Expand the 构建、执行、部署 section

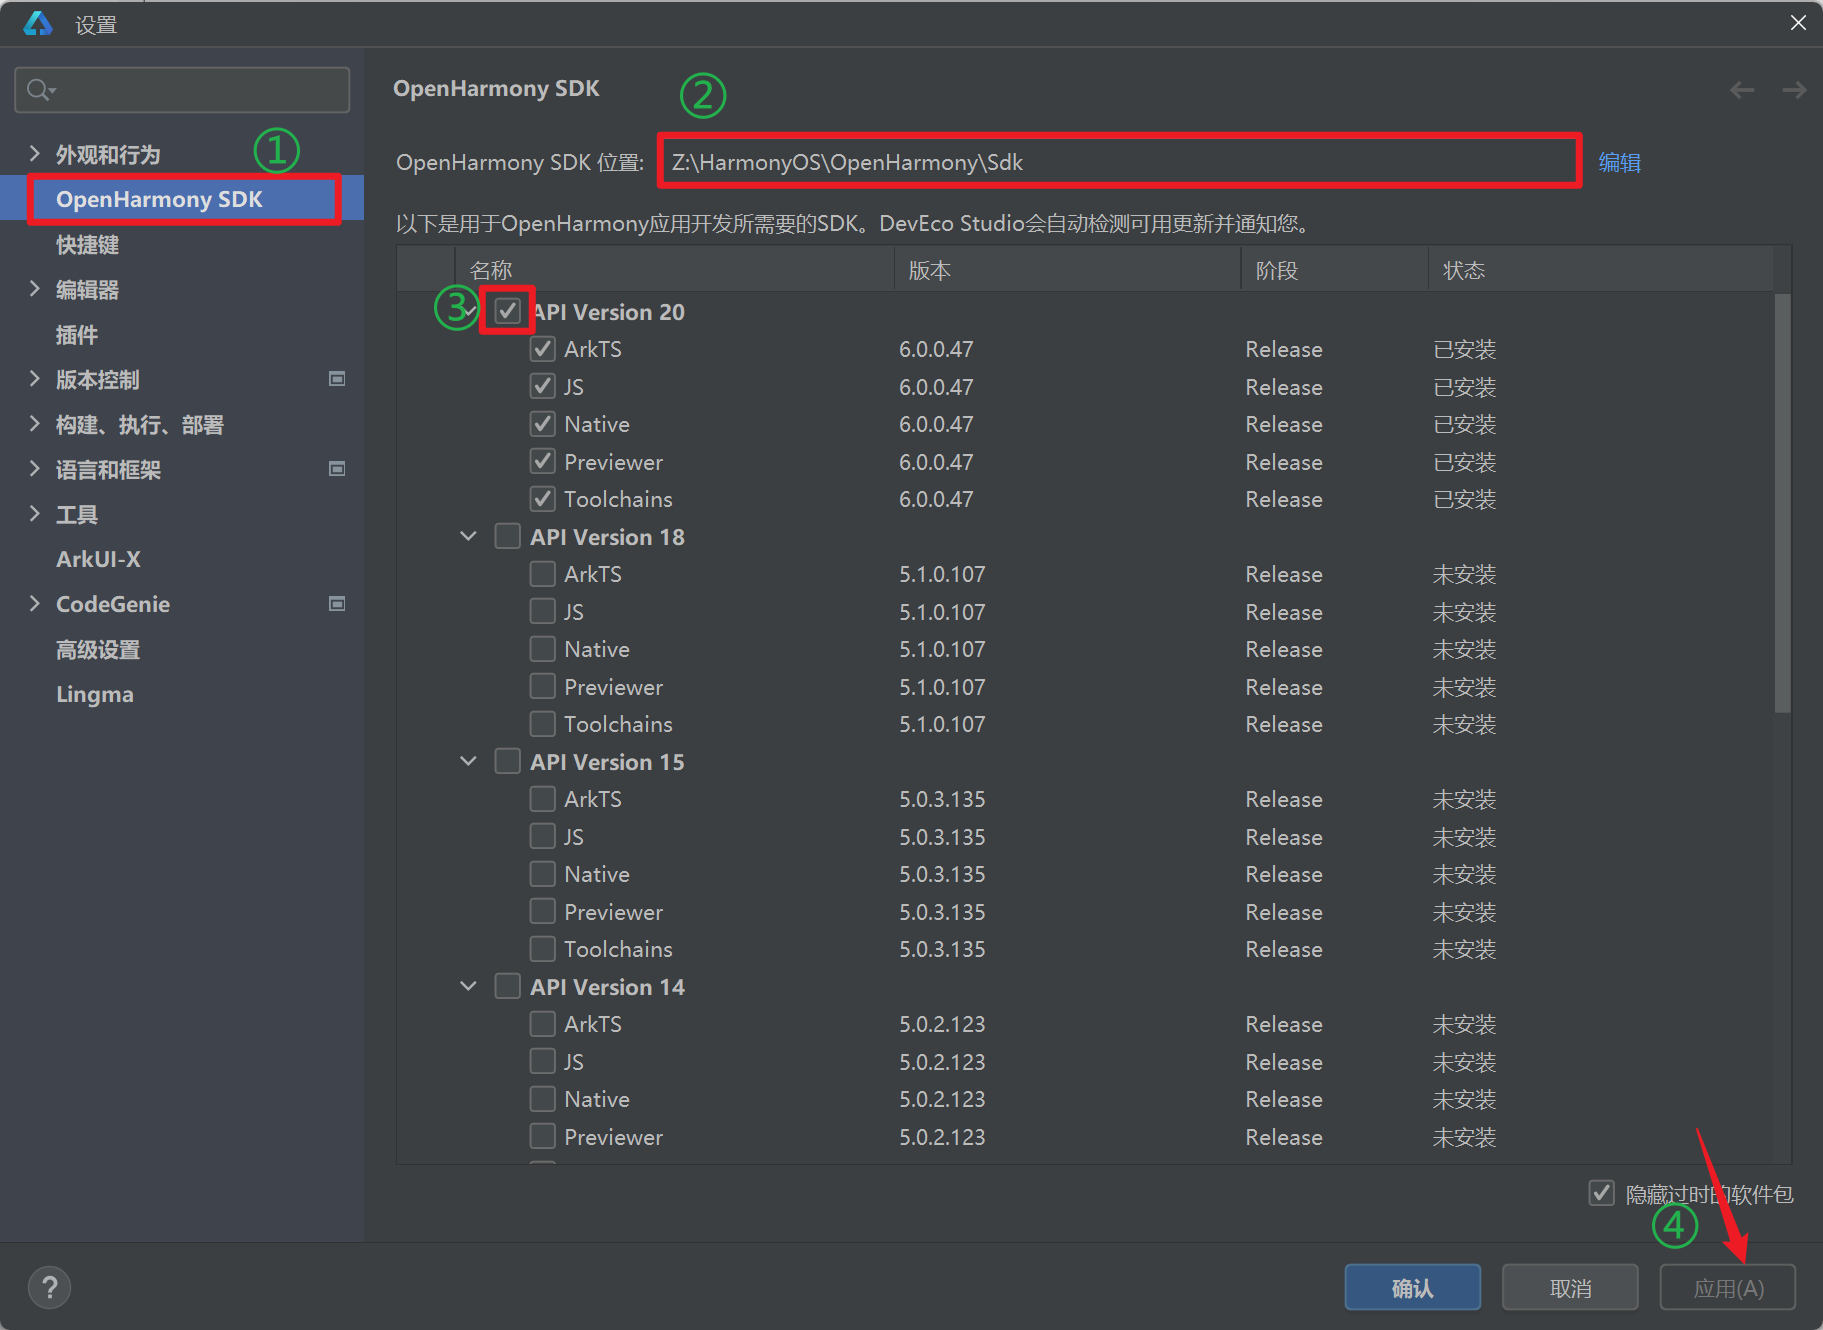pyautogui.click(x=35, y=424)
